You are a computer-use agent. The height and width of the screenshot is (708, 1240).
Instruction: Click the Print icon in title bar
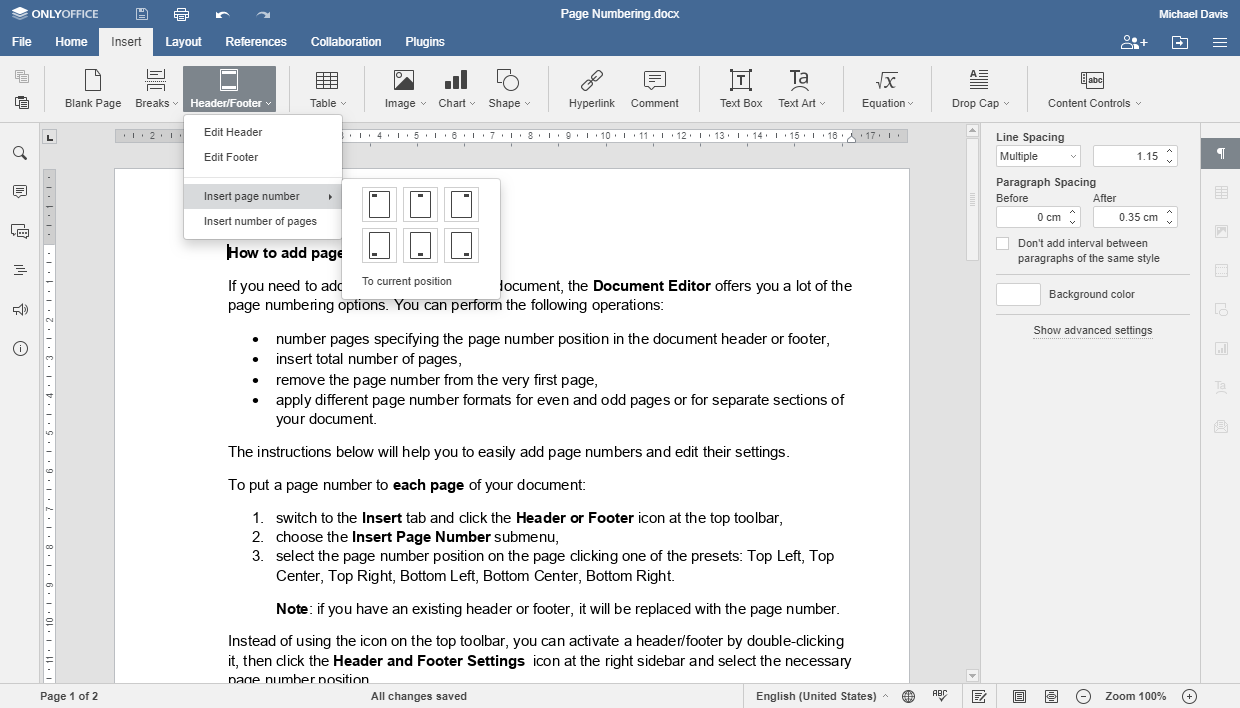click(181, 14)
